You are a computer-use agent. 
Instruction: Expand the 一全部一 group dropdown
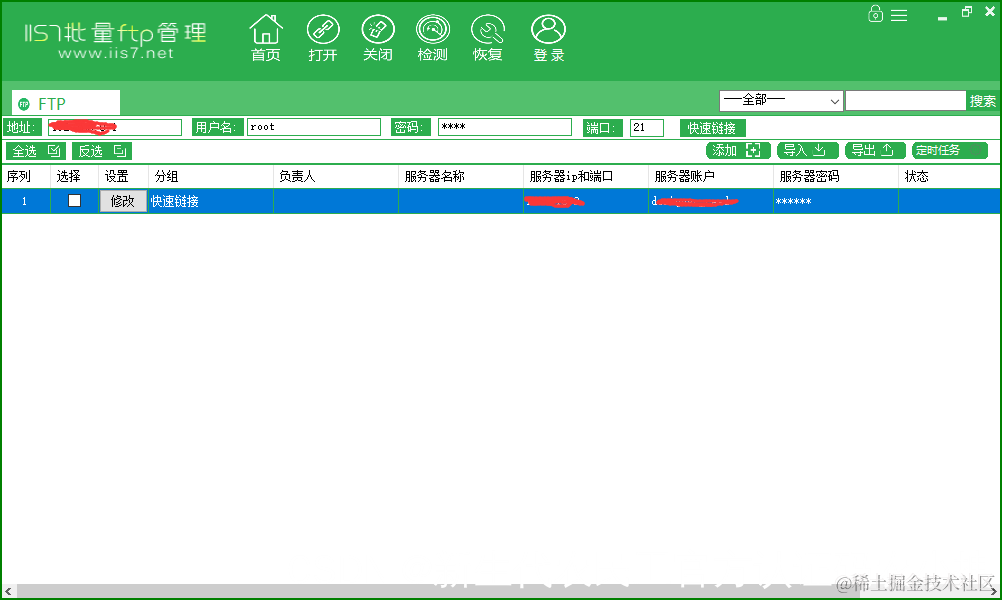(x=781, y=101)
